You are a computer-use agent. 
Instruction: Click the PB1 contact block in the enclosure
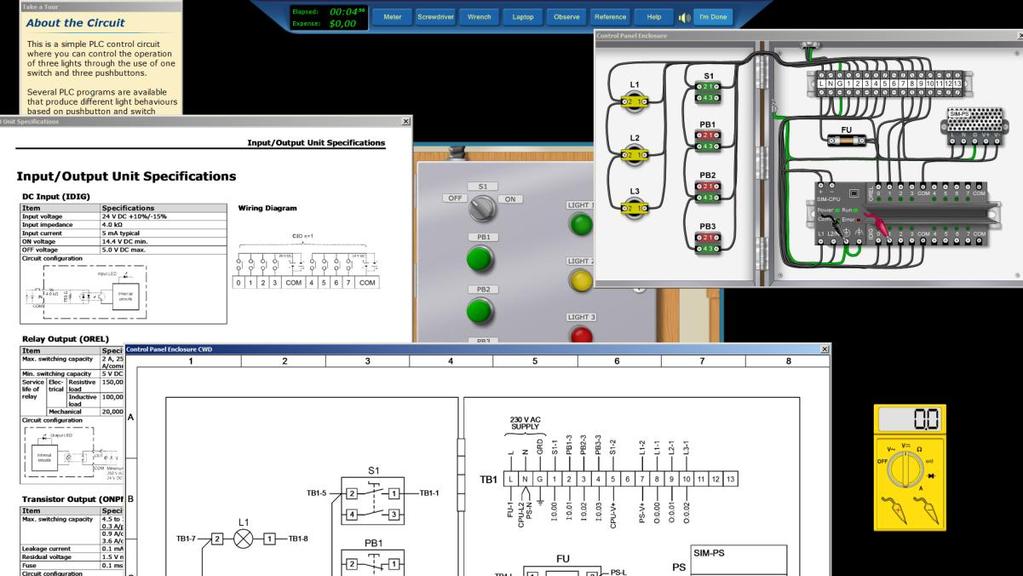(708, 140)
